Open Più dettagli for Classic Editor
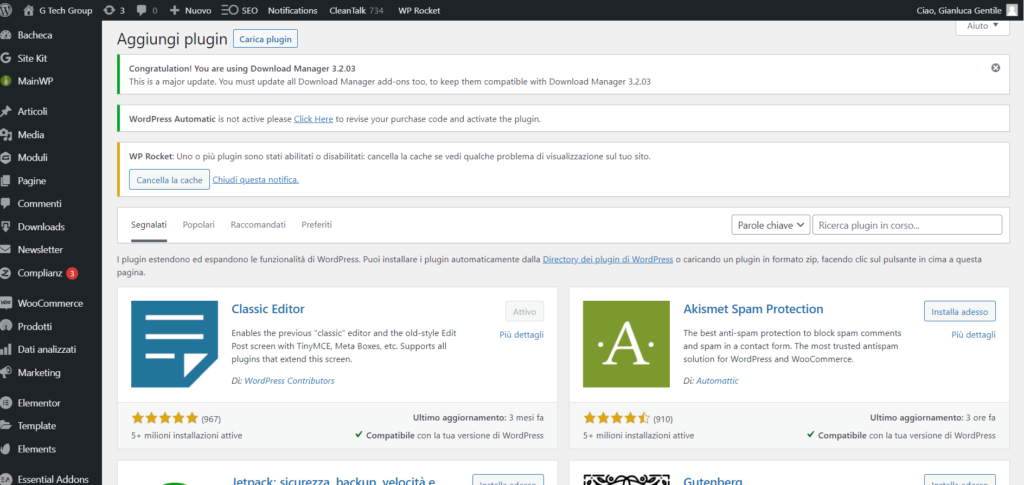The height and width of the screenshot is (485, 1024). point(521,335)
